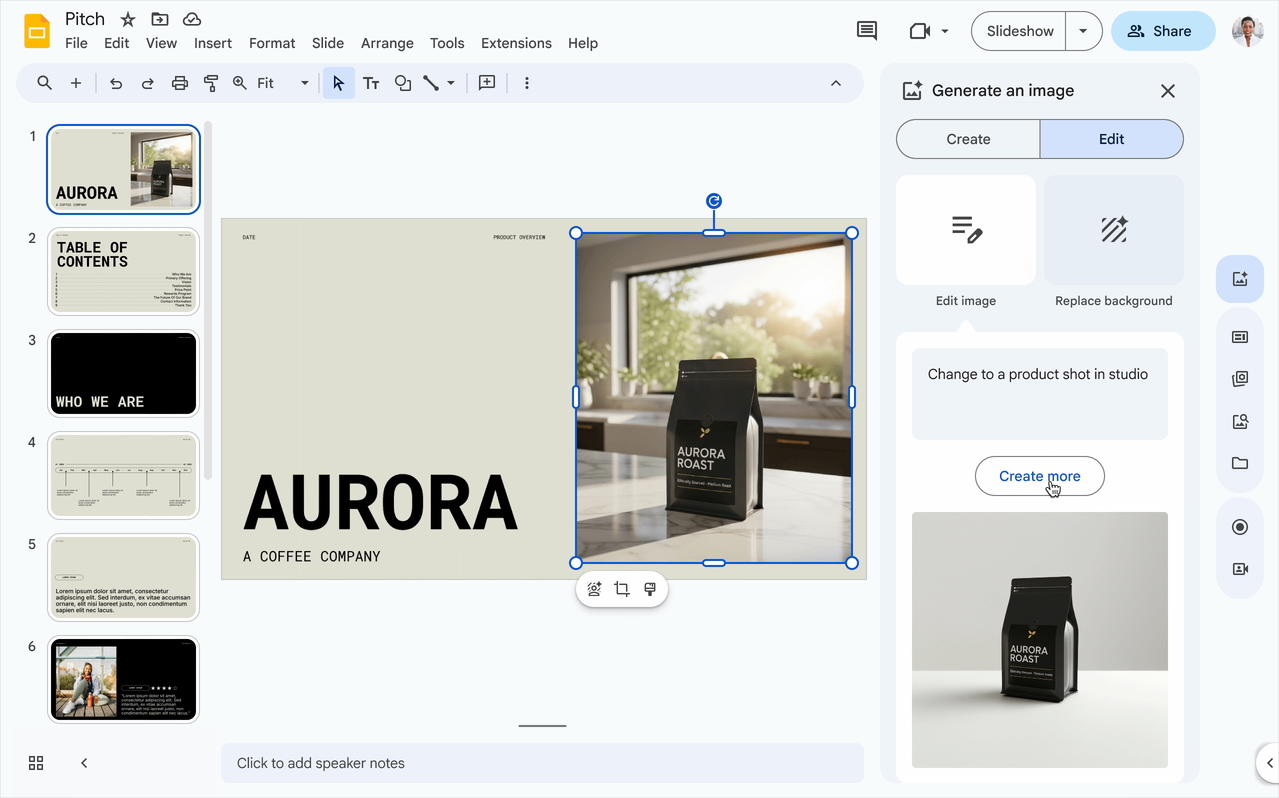Viewport: 1279px width, 798px height.
Task: Click the Crop image icon below picture
Action: 622,589
